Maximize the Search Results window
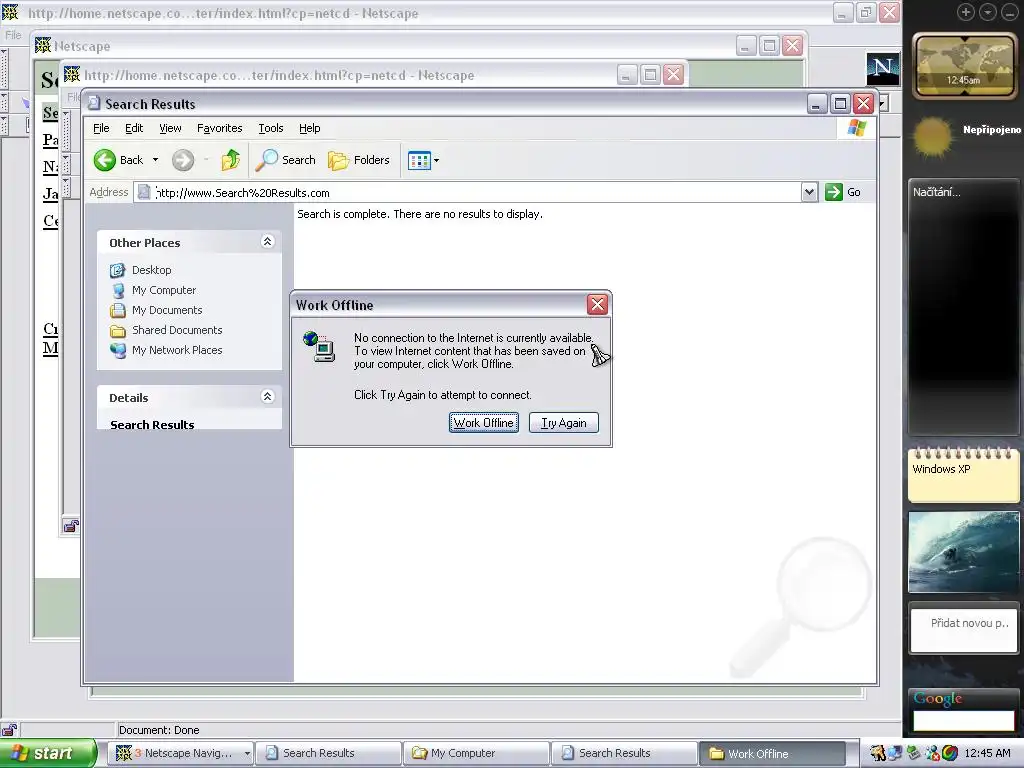 840,103
